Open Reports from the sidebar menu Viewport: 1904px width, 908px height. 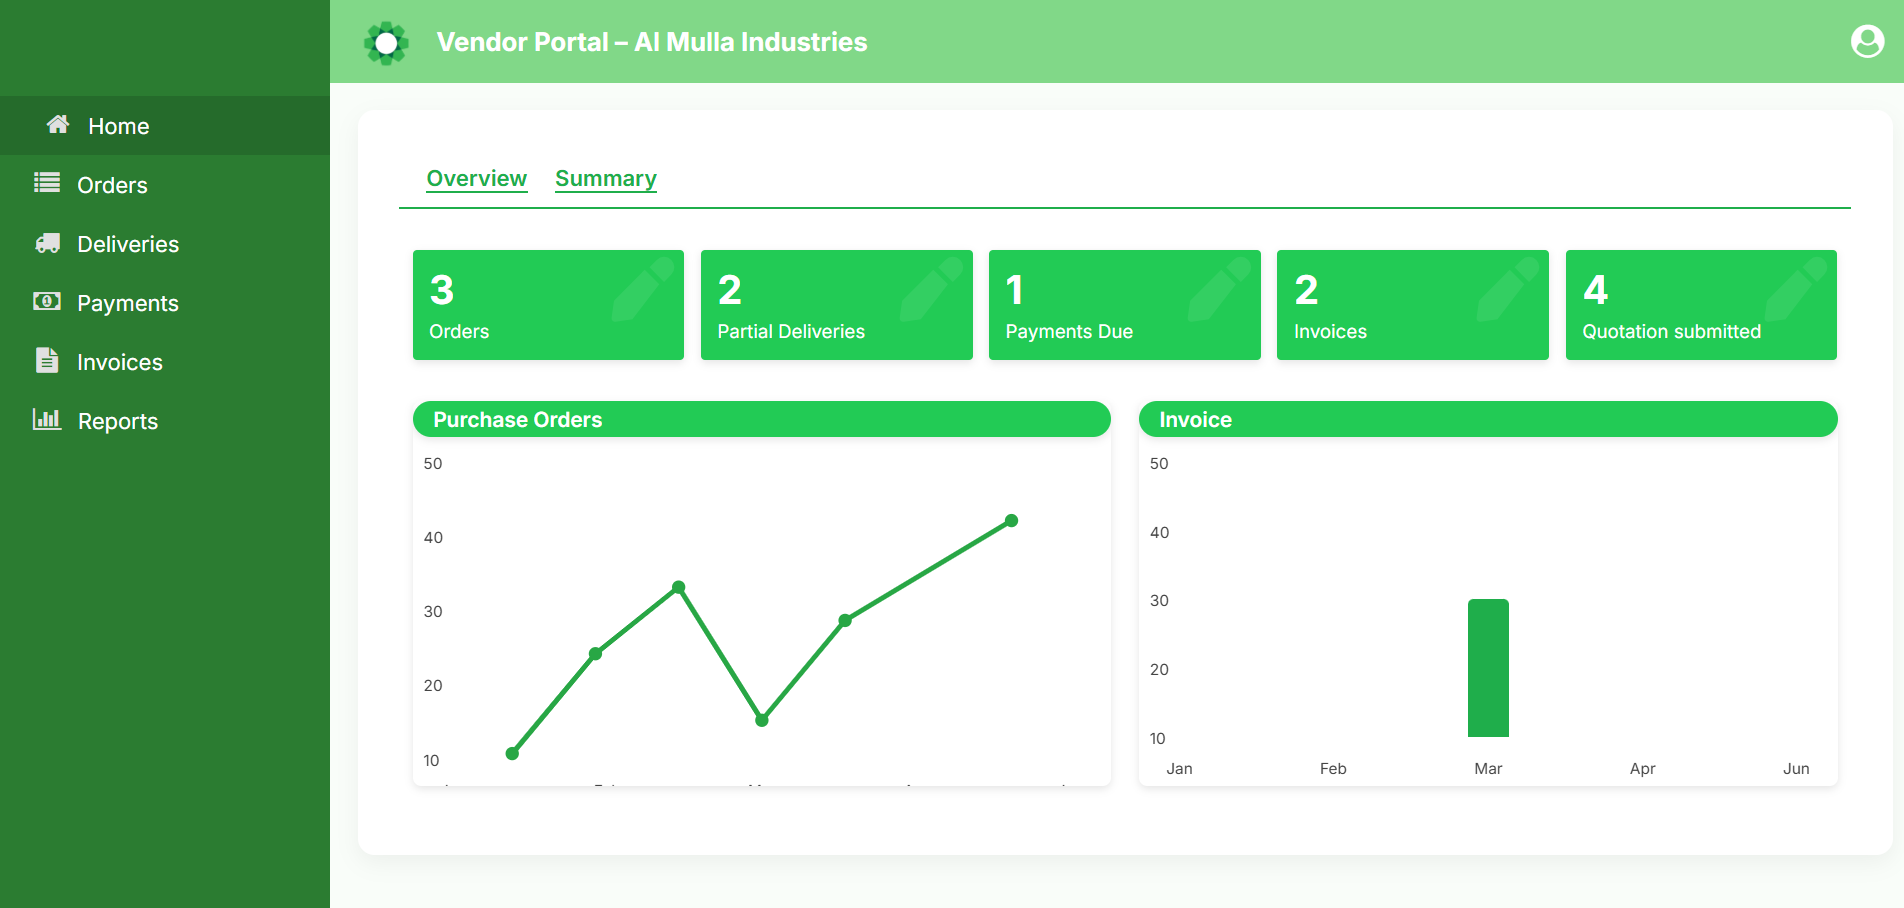pyautogui.click(x=165, y=421)
